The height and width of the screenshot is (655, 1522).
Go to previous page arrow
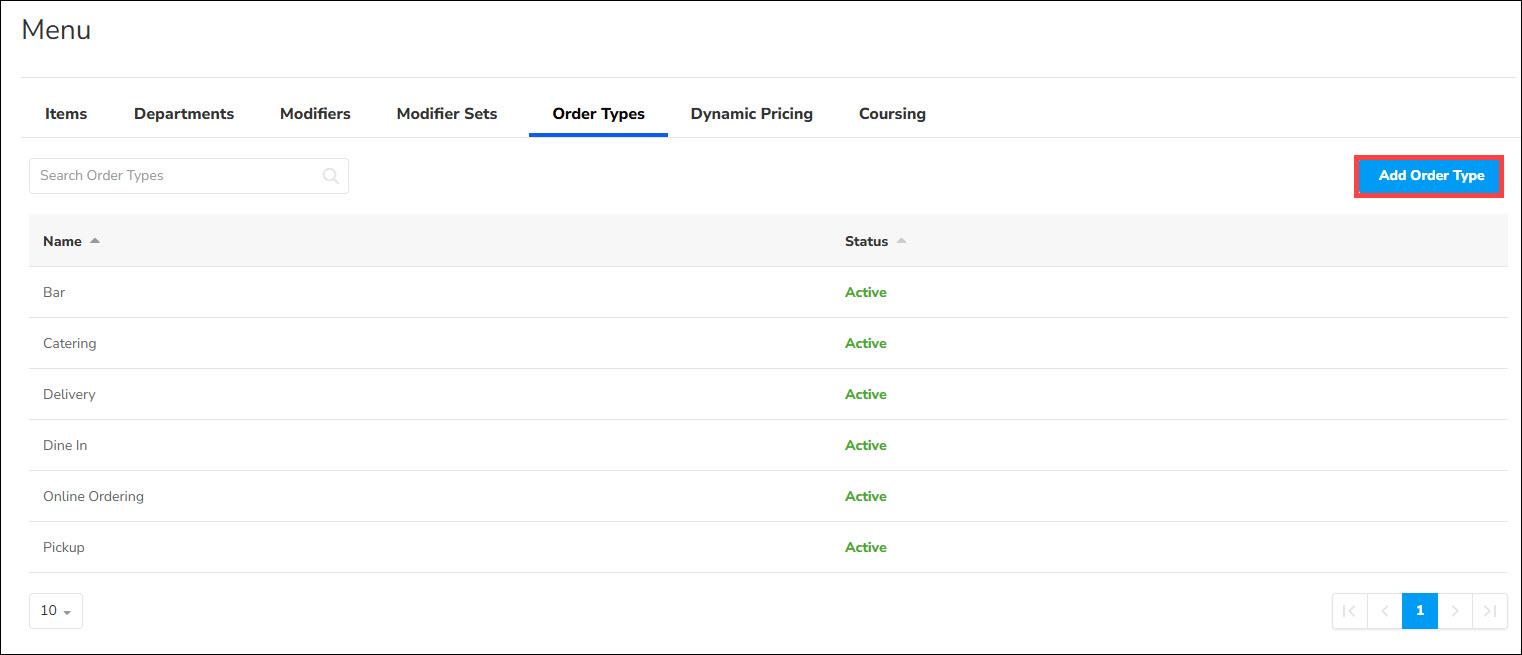[x=1385, y=611]
